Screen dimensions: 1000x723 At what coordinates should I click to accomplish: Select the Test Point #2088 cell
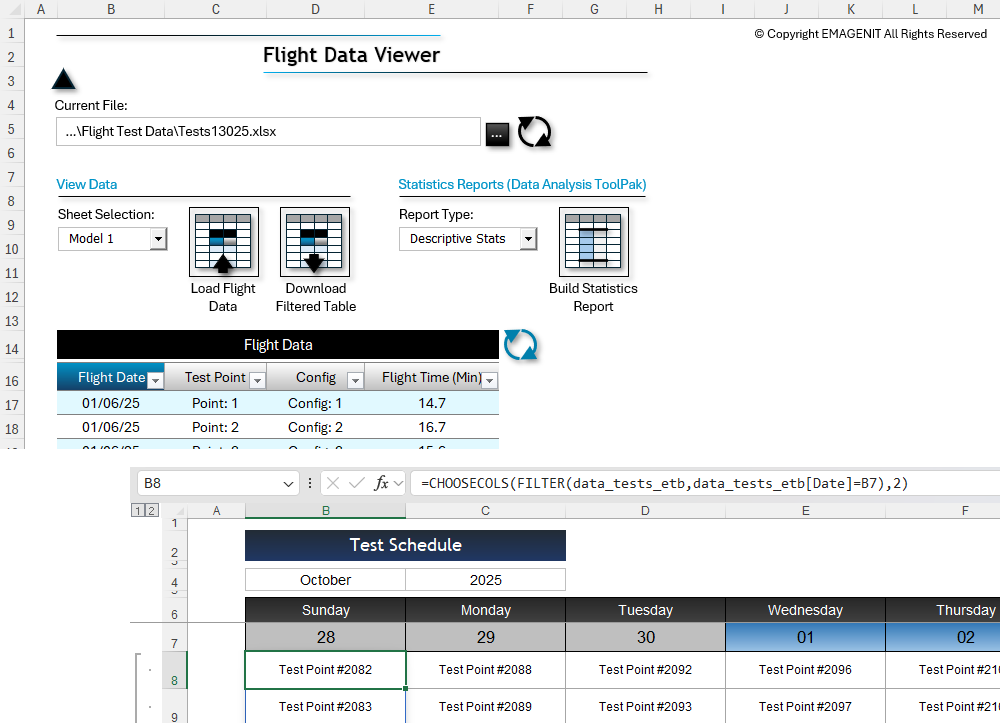point(485,670)
